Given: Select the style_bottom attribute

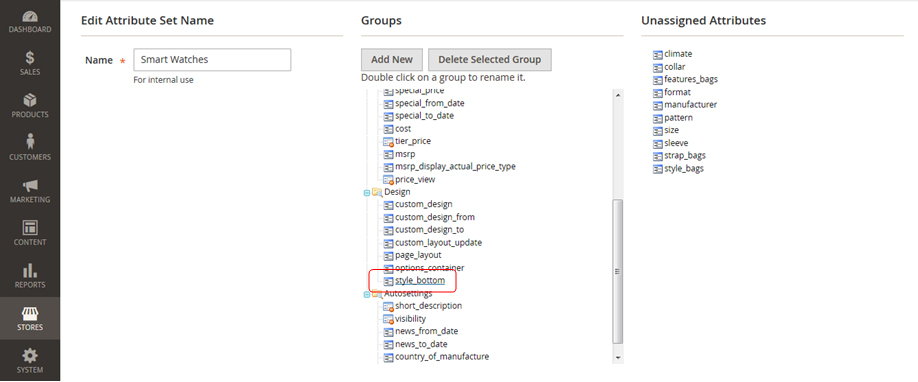Looking at the screenshot, I should tap(420, 281).
